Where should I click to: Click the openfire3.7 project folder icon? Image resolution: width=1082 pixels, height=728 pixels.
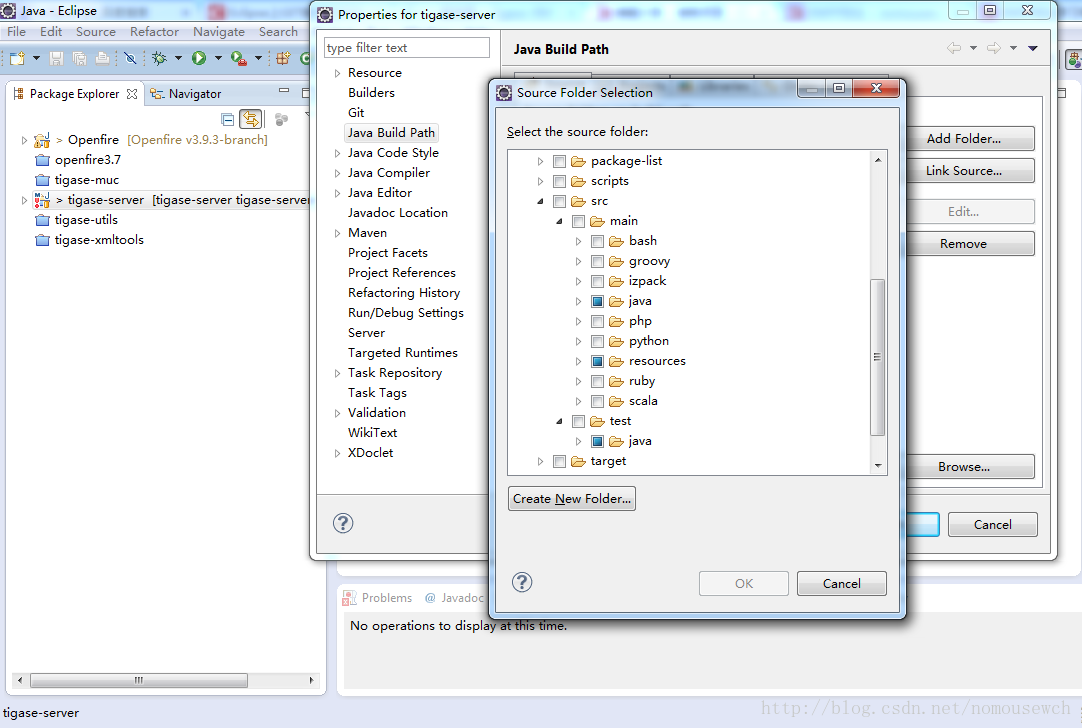pyautogui.click(x=43, y=160)
